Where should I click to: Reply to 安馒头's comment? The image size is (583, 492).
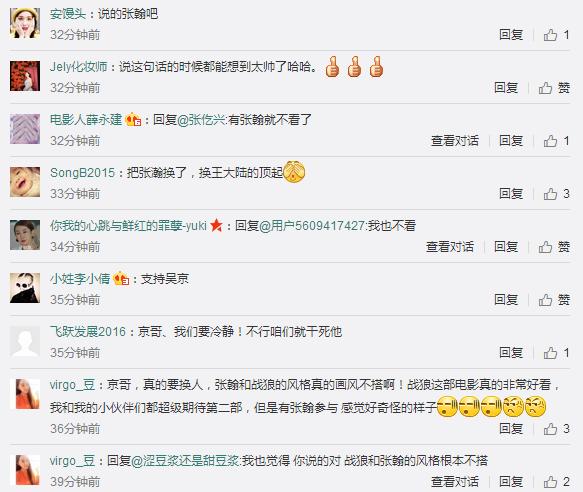(x=511, y=35)
